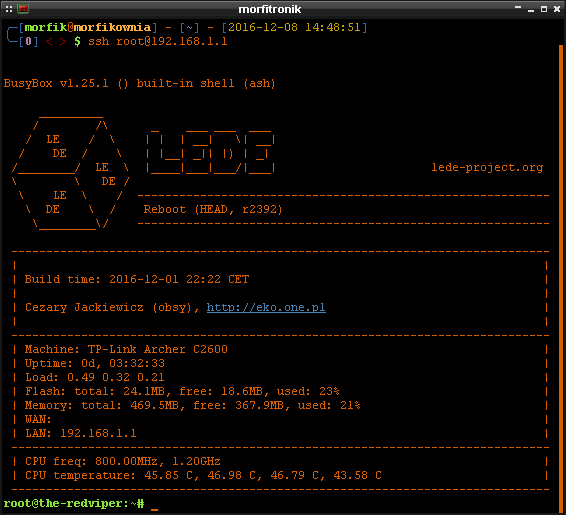The height and width of the screenshot is (515, 566).
Task: Click 'Build time: 2016-12-01 22:22 CET' line
Action: (x=137, y=279)
